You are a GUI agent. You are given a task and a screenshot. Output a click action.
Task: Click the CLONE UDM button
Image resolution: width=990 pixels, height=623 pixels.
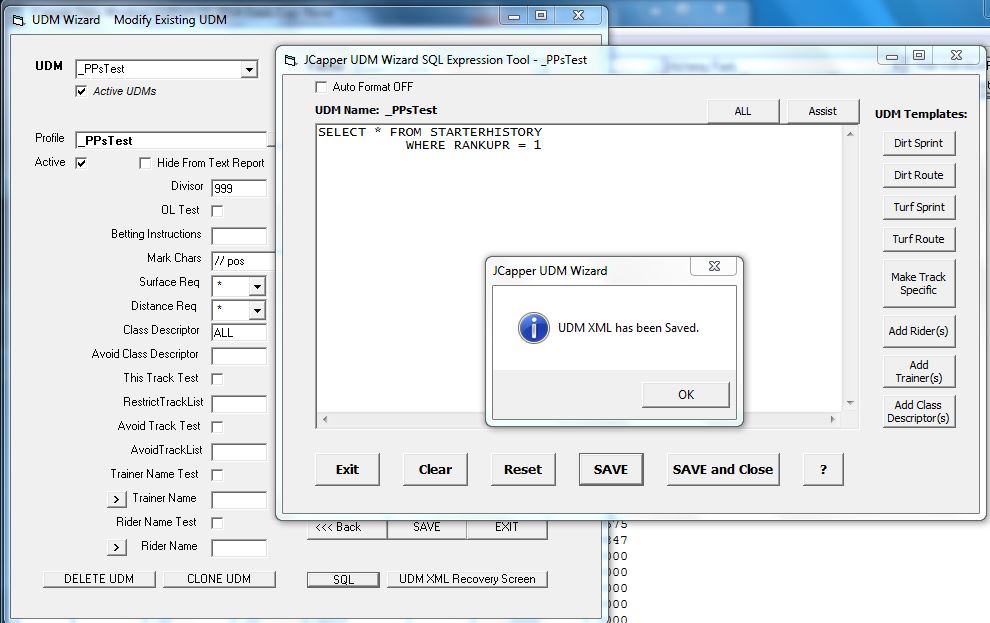[219, 579]
